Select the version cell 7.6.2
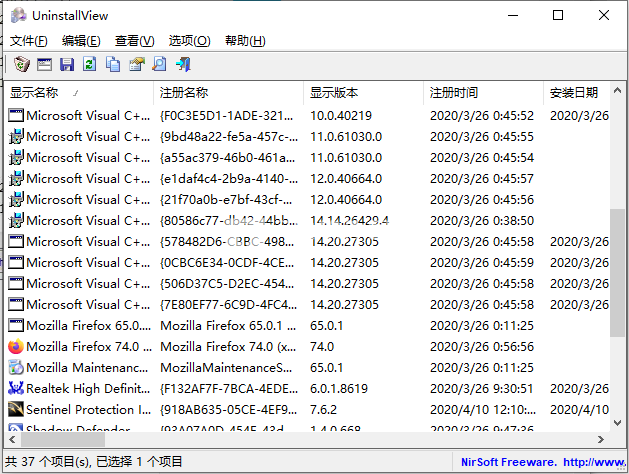Screen dimensions: 629x474 [x=323, y=409]
